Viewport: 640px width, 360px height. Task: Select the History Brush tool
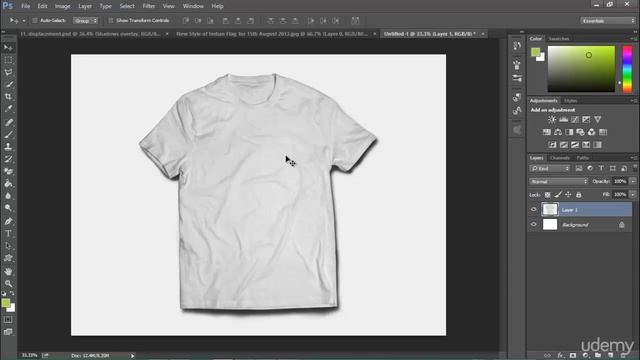tap(8, 159)
